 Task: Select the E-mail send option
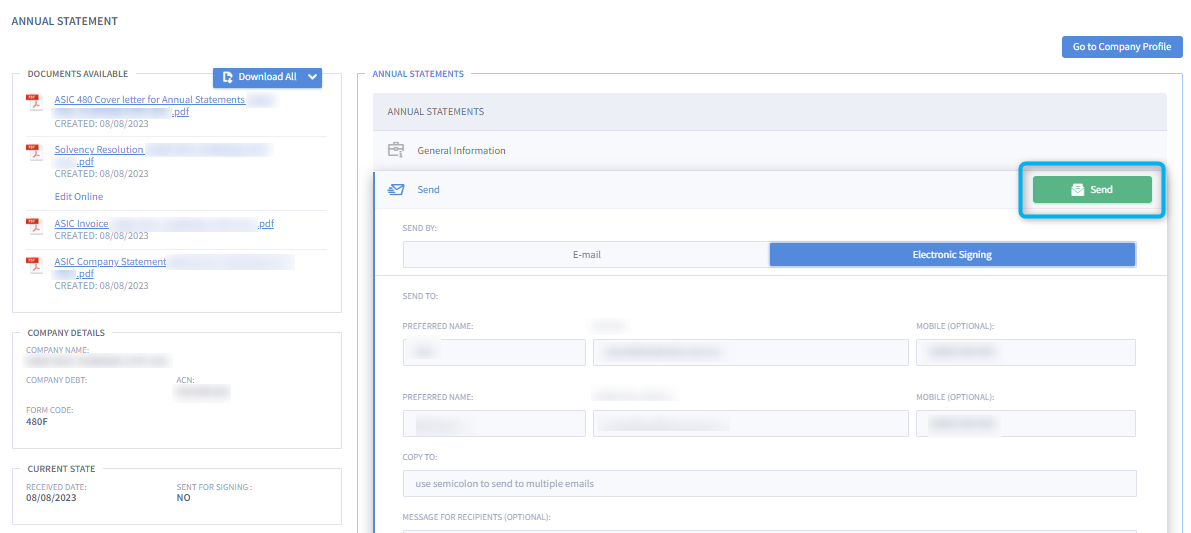(586, 254)
